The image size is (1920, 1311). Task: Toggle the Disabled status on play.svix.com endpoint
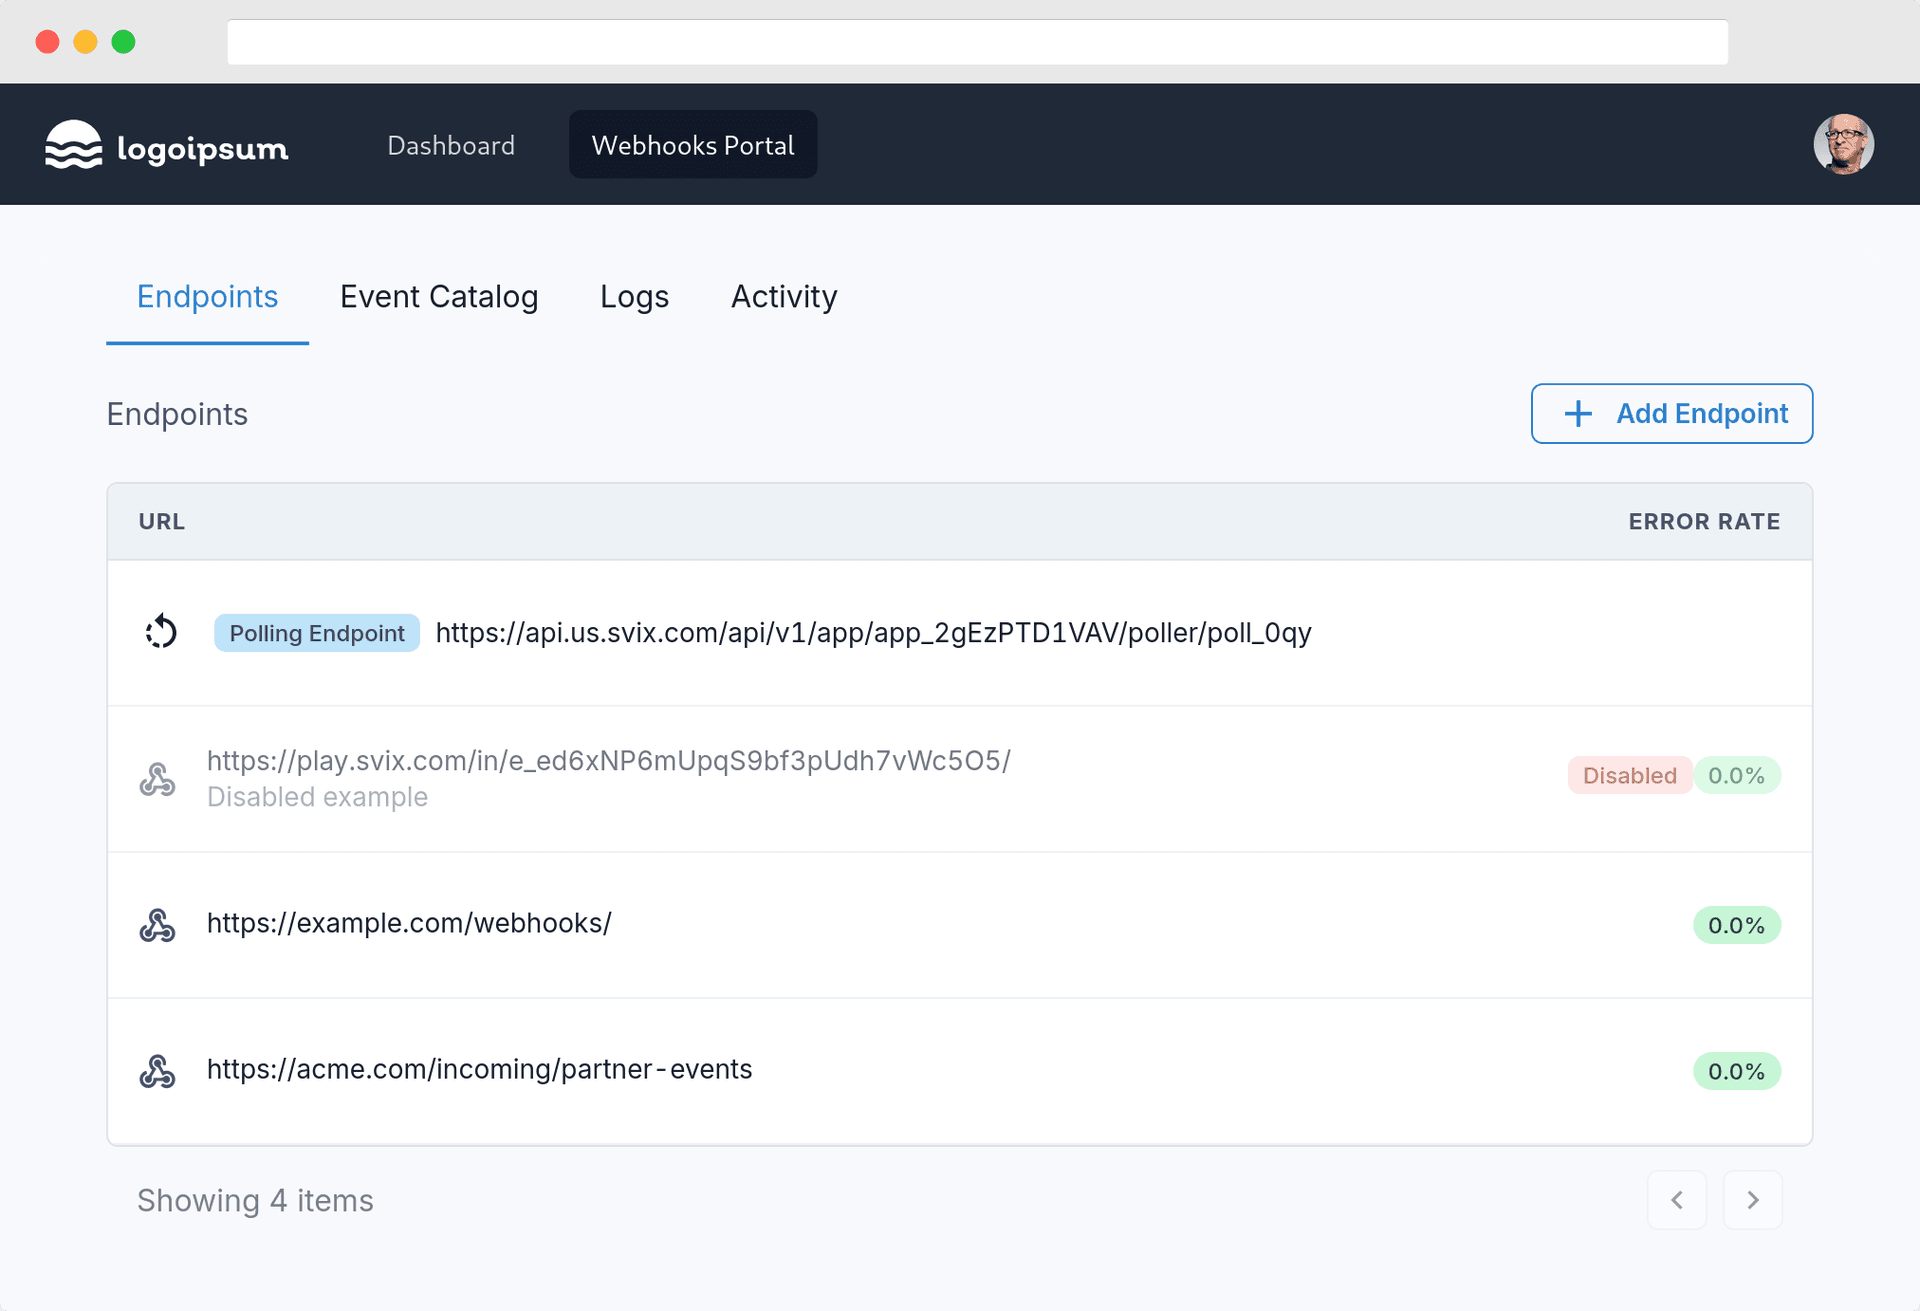pyautogui.click(x=1629, y=775)
